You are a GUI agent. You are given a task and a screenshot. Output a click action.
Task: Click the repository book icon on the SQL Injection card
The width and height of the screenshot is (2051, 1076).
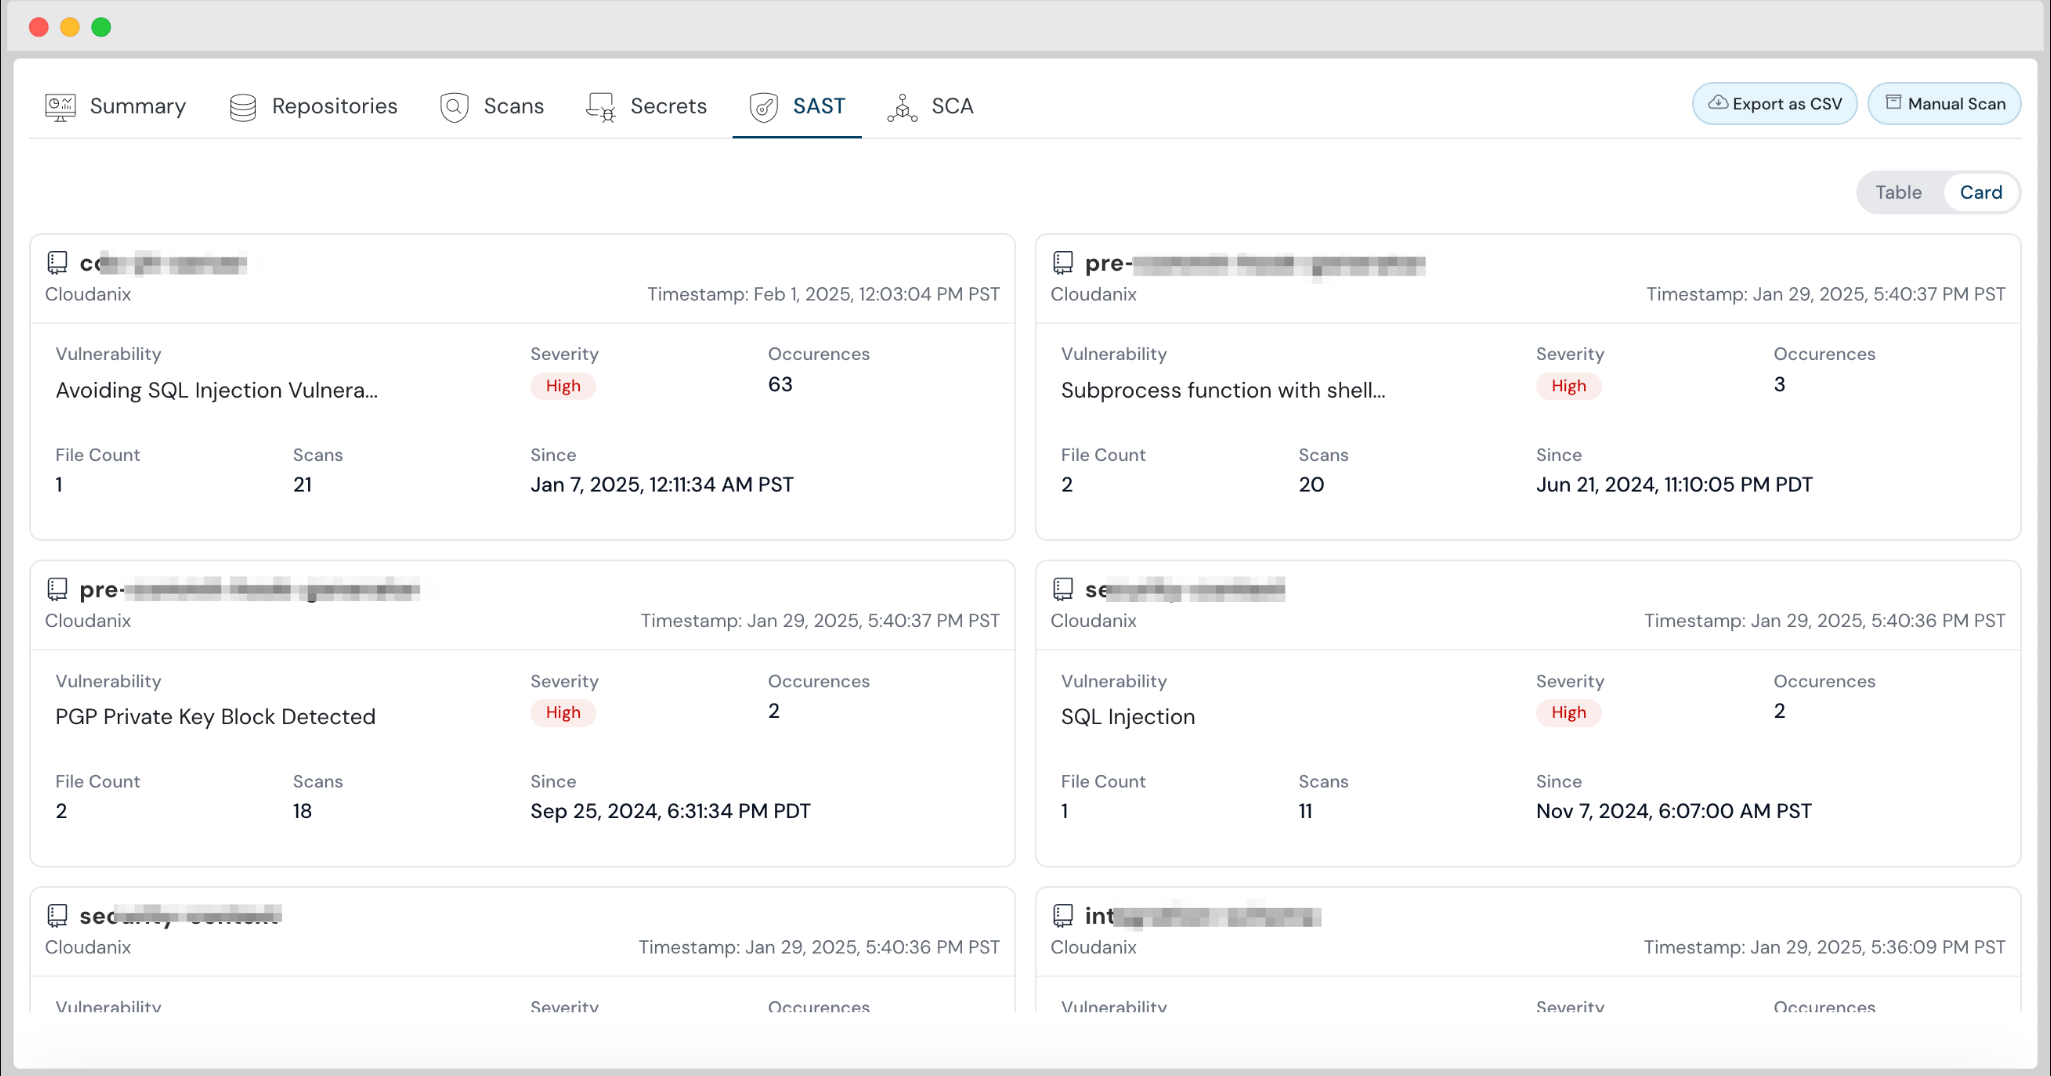(1061, 589)
